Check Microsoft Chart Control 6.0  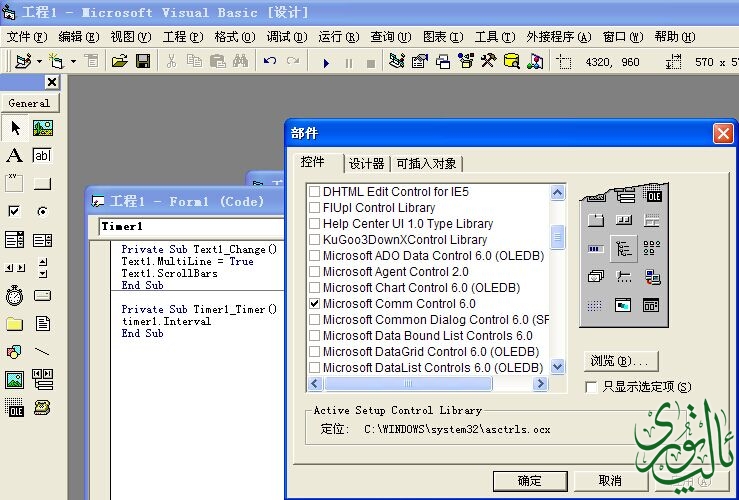coord(314,288)
